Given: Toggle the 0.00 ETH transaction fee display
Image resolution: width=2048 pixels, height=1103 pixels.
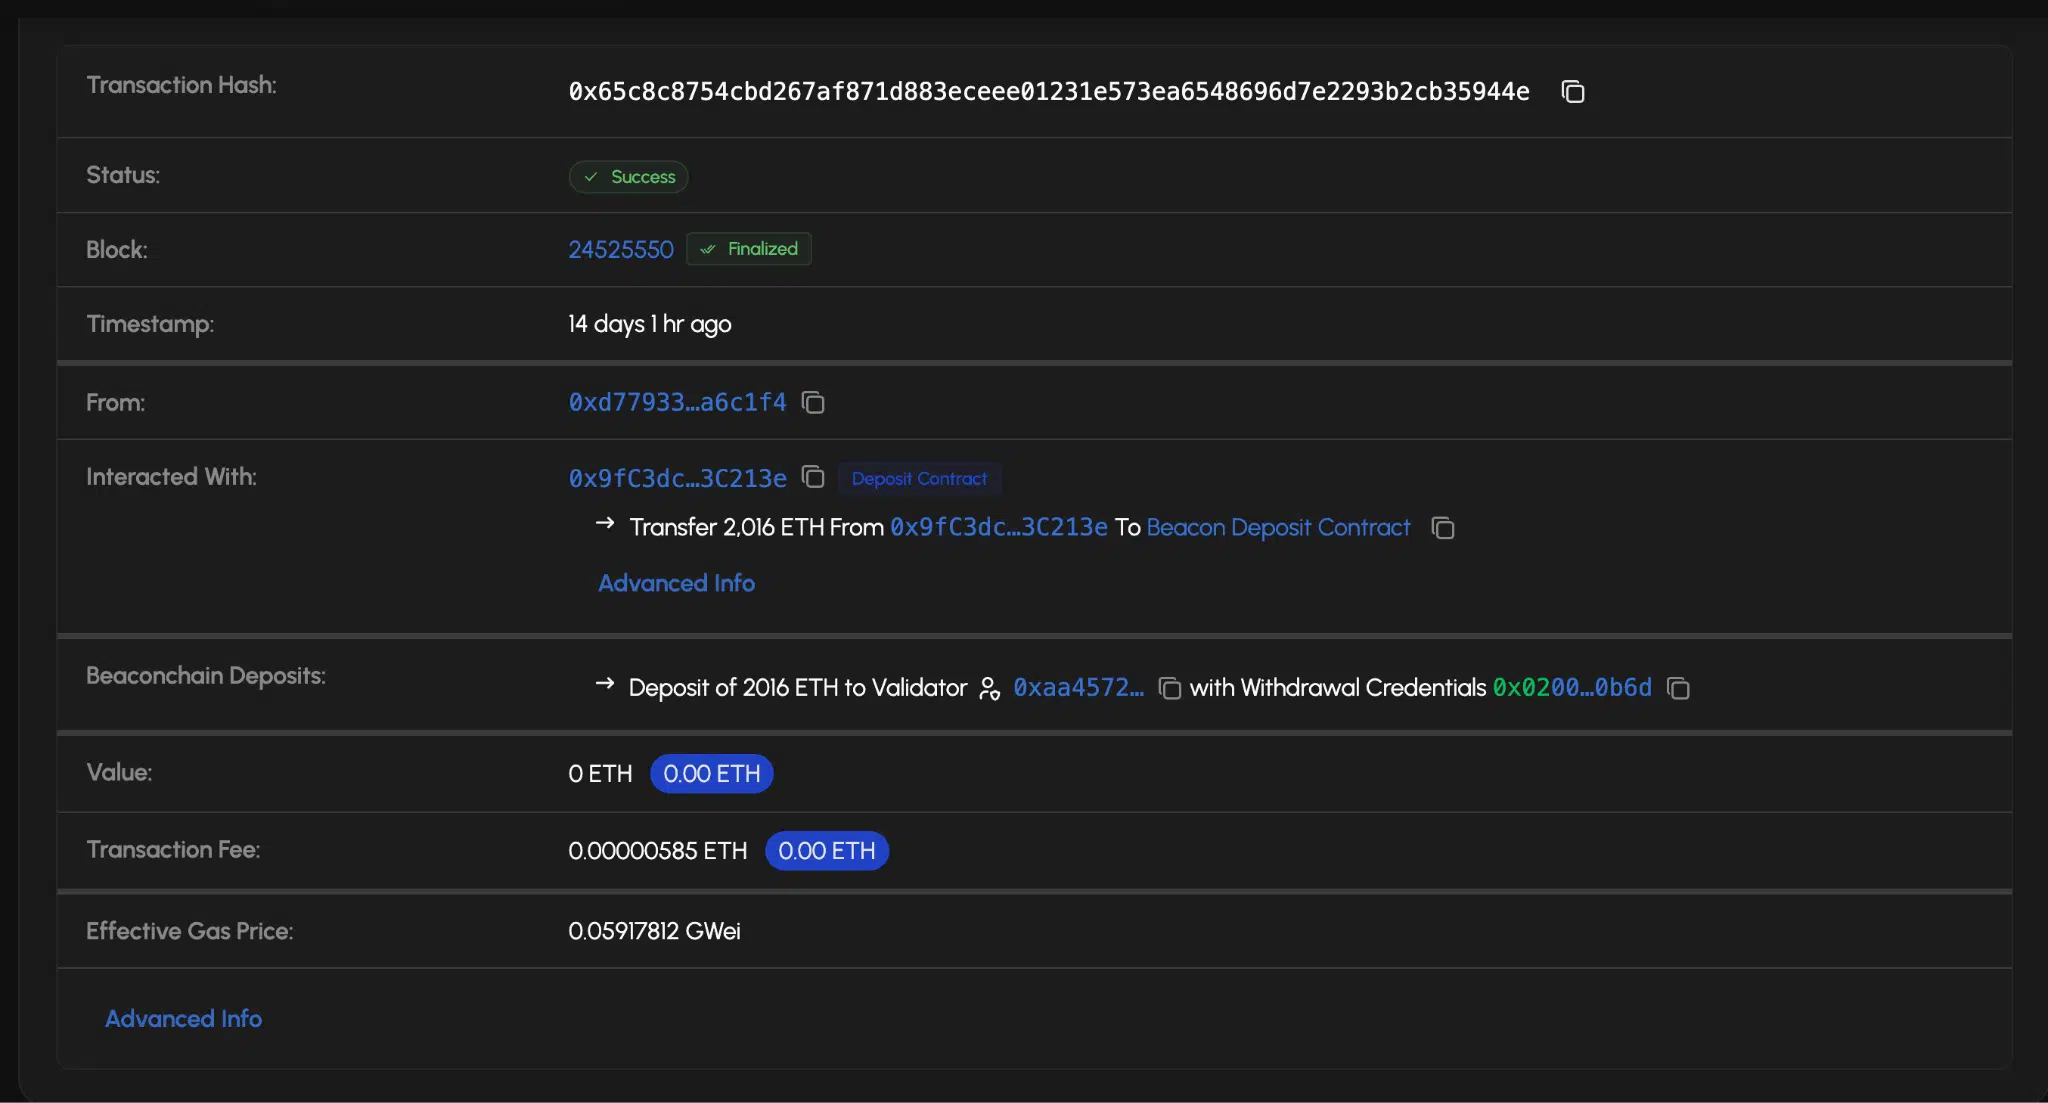Looking at the screenshot, I should click(827, 850).
